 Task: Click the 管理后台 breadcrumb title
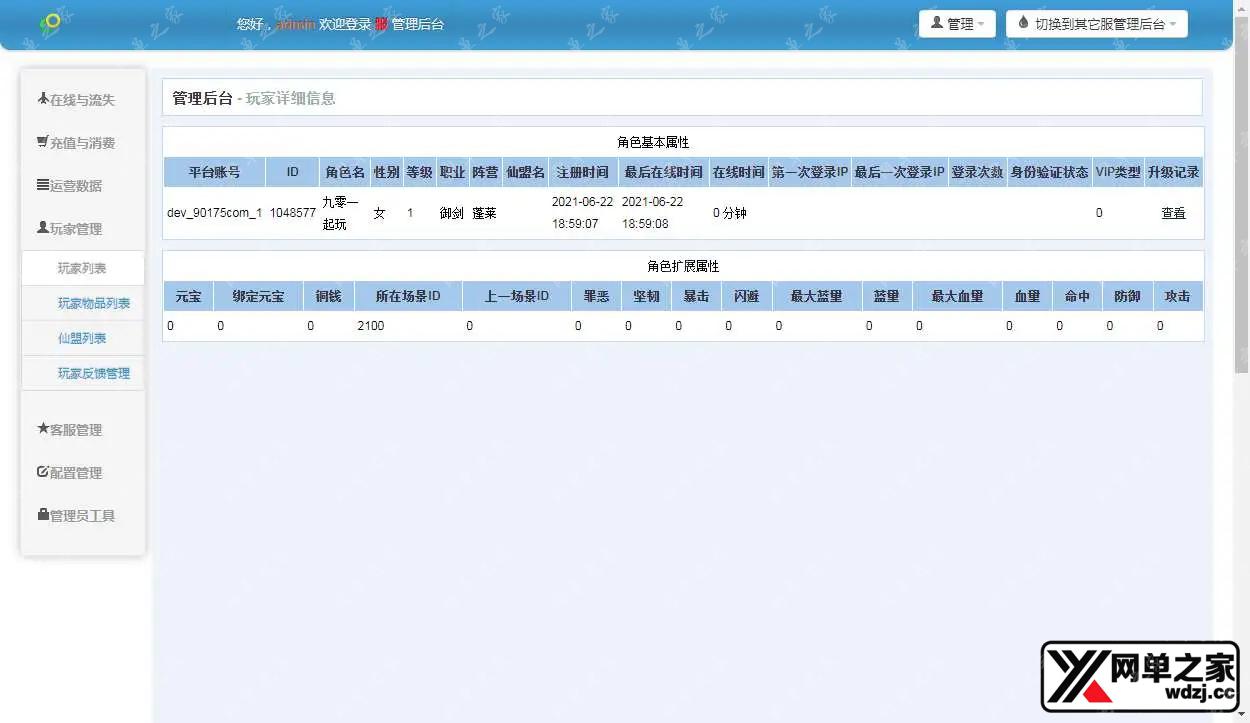pos(202,98)
